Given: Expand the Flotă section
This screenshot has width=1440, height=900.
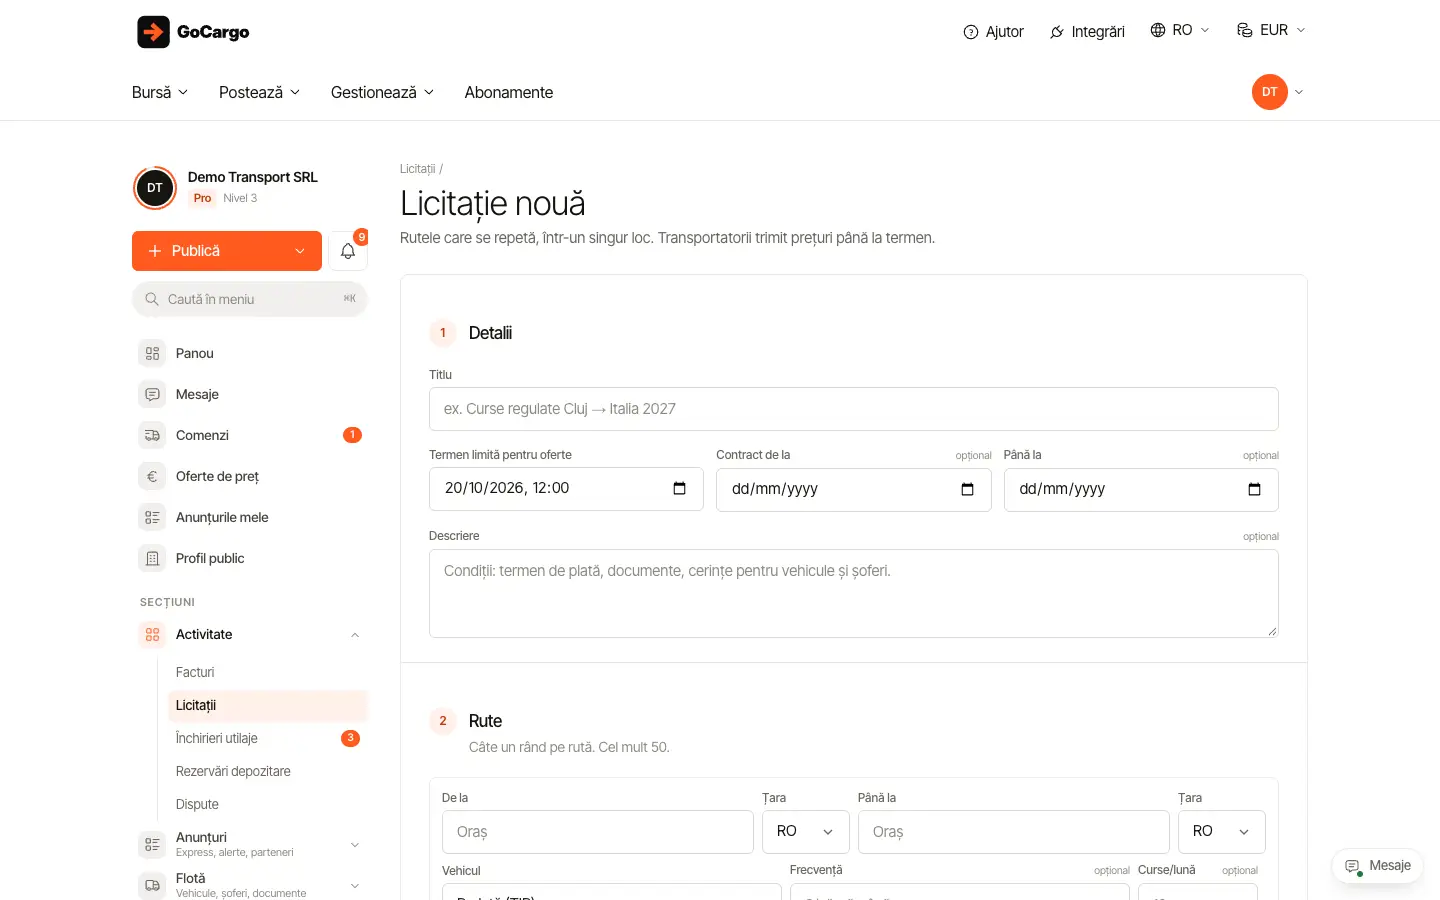Looking at the screenshot, I should tap(355, 886).
